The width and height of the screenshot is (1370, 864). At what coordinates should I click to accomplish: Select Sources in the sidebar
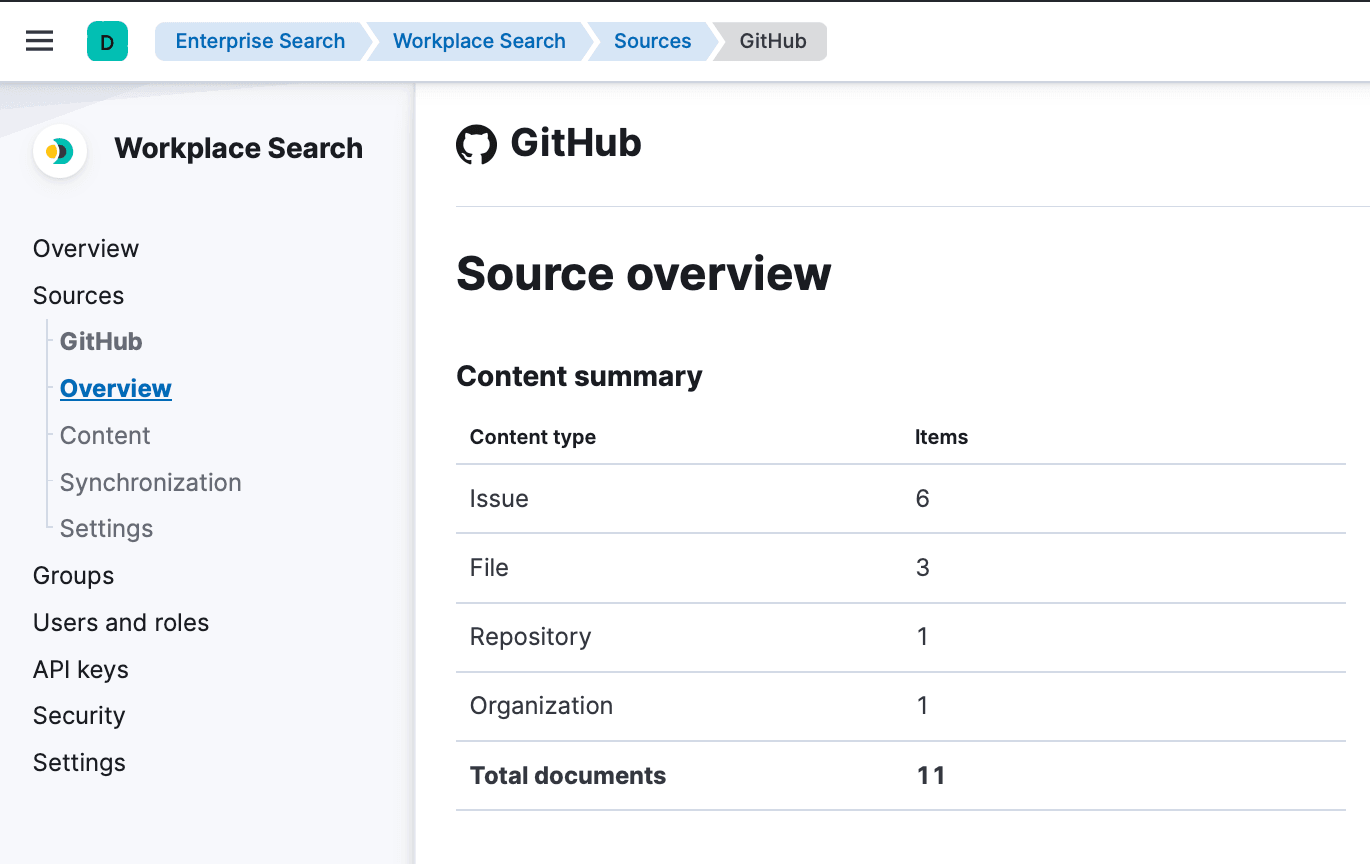78,296
